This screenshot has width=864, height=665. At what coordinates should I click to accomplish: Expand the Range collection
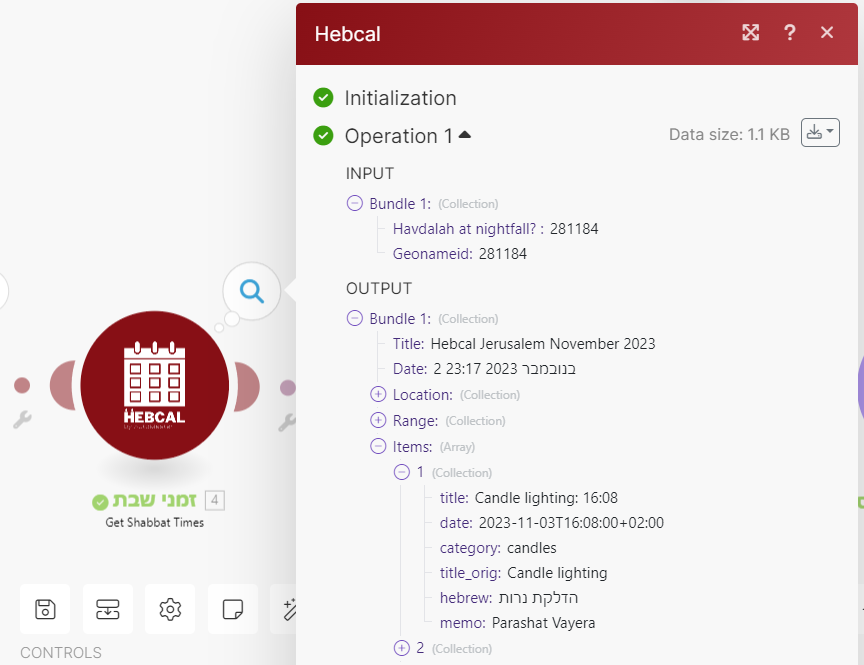pos(378,420)
